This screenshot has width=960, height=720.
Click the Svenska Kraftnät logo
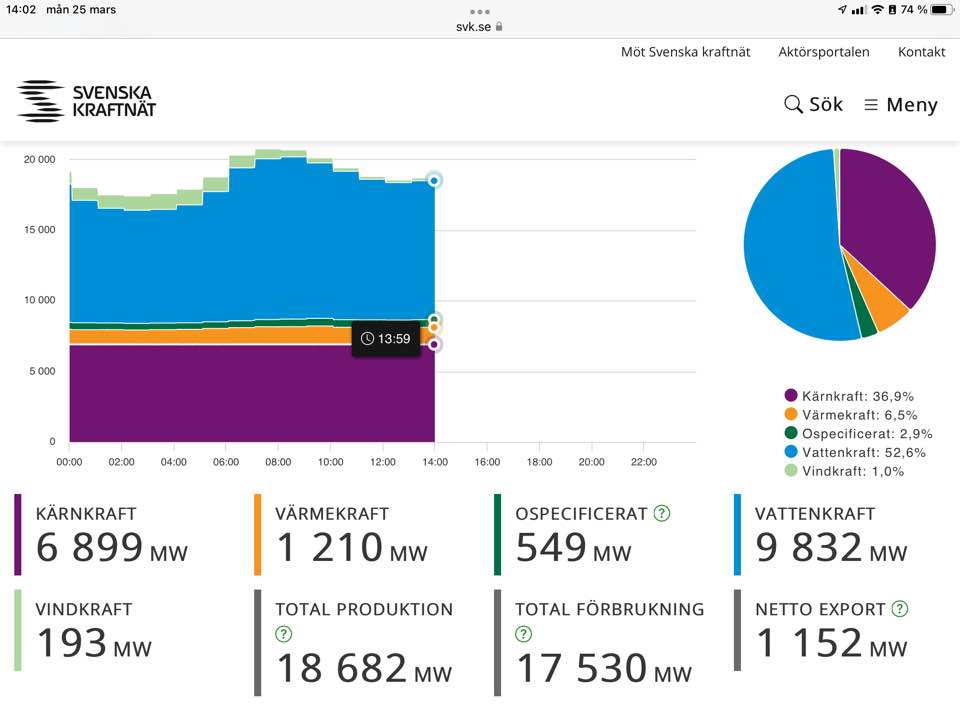click(87, 101)
